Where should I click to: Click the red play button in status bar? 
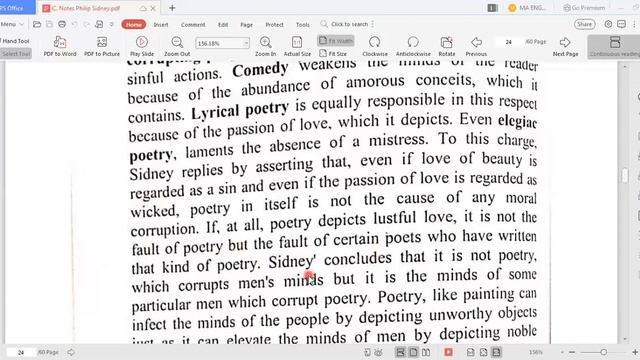[448, 352]
